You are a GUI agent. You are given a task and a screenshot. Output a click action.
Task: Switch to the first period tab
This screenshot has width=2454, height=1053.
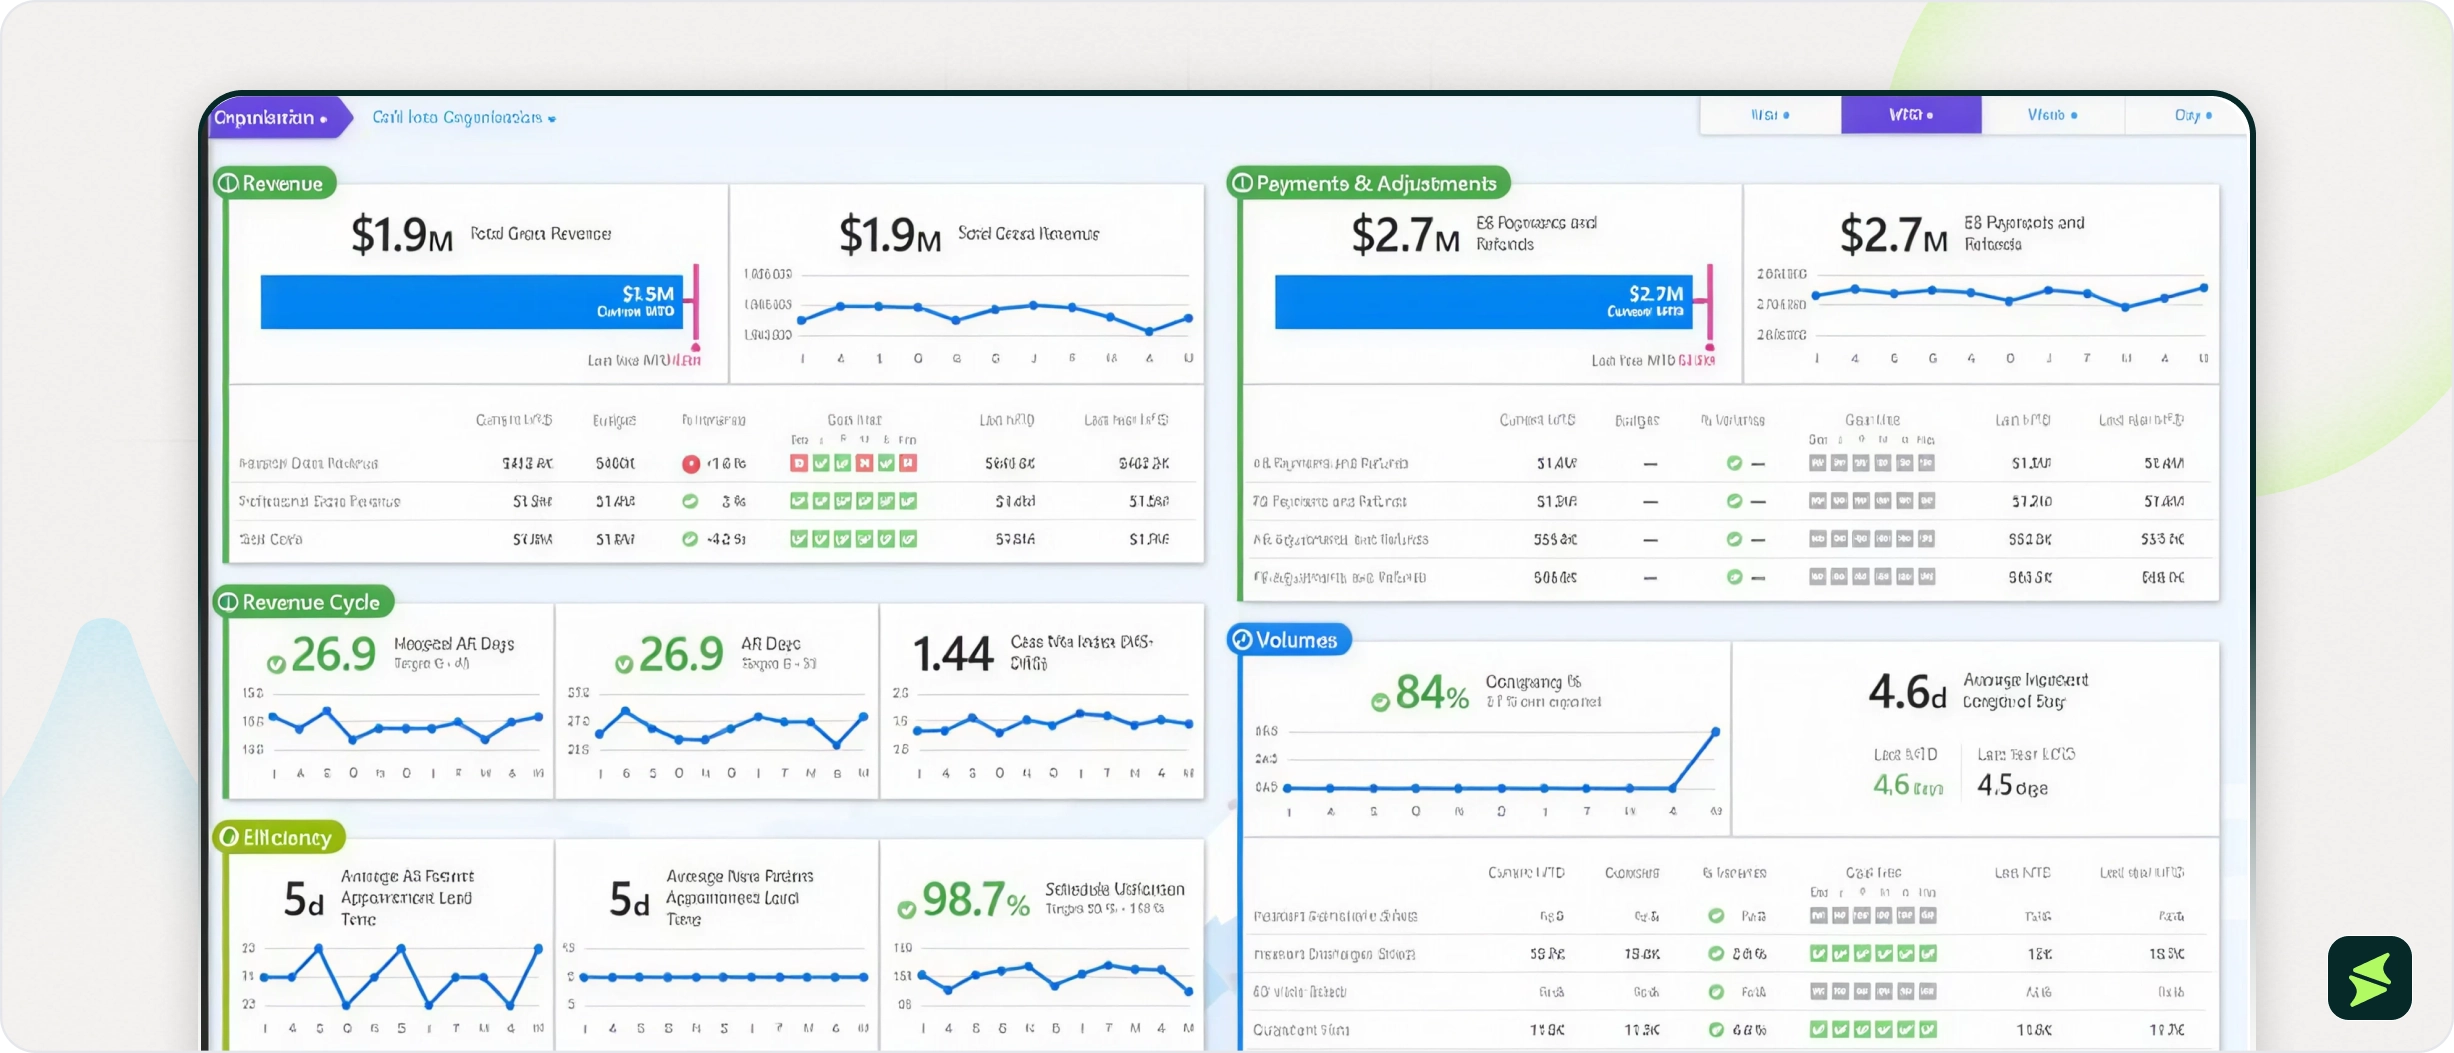[1770, 115]
